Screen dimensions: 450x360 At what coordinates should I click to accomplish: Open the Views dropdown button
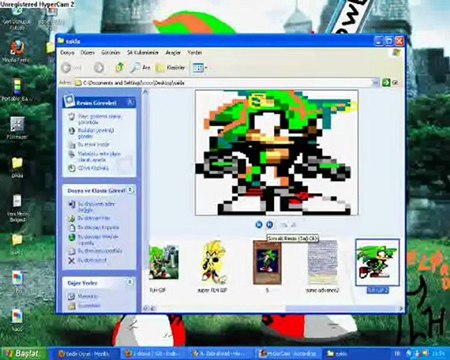click(x=200, y=68)
